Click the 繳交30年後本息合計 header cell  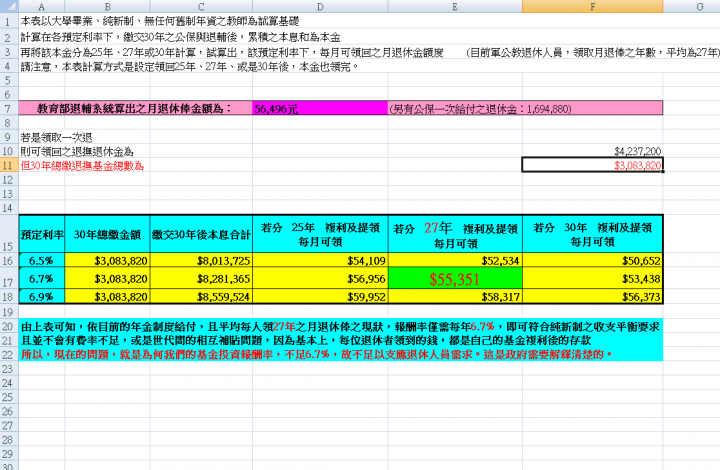[201, 234]
